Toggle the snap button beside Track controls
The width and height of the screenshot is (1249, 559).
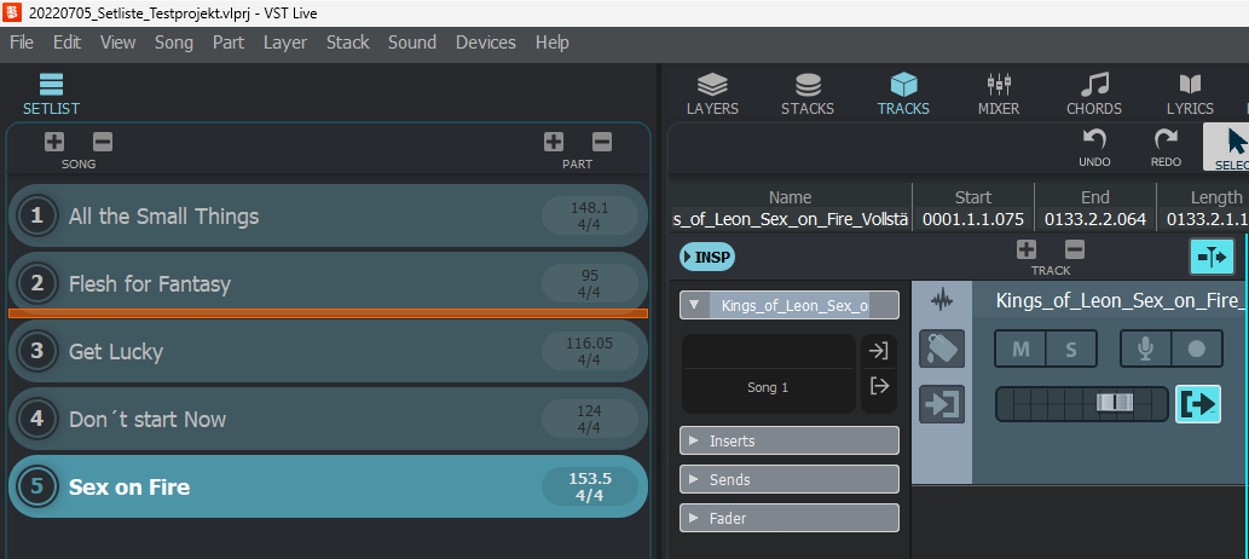point(1212,257)
